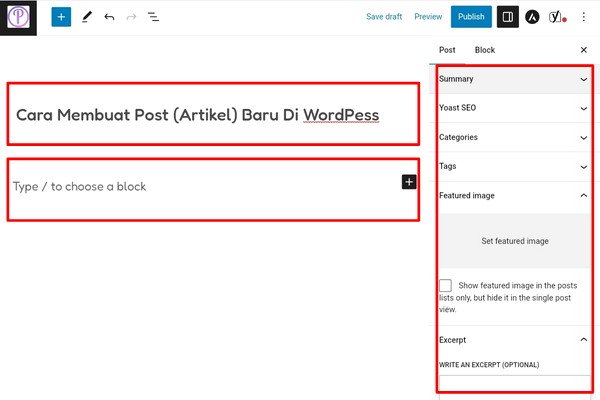Collapse the Featured image panel
Viewport: 600px width, 400px height.
point(513,196)
